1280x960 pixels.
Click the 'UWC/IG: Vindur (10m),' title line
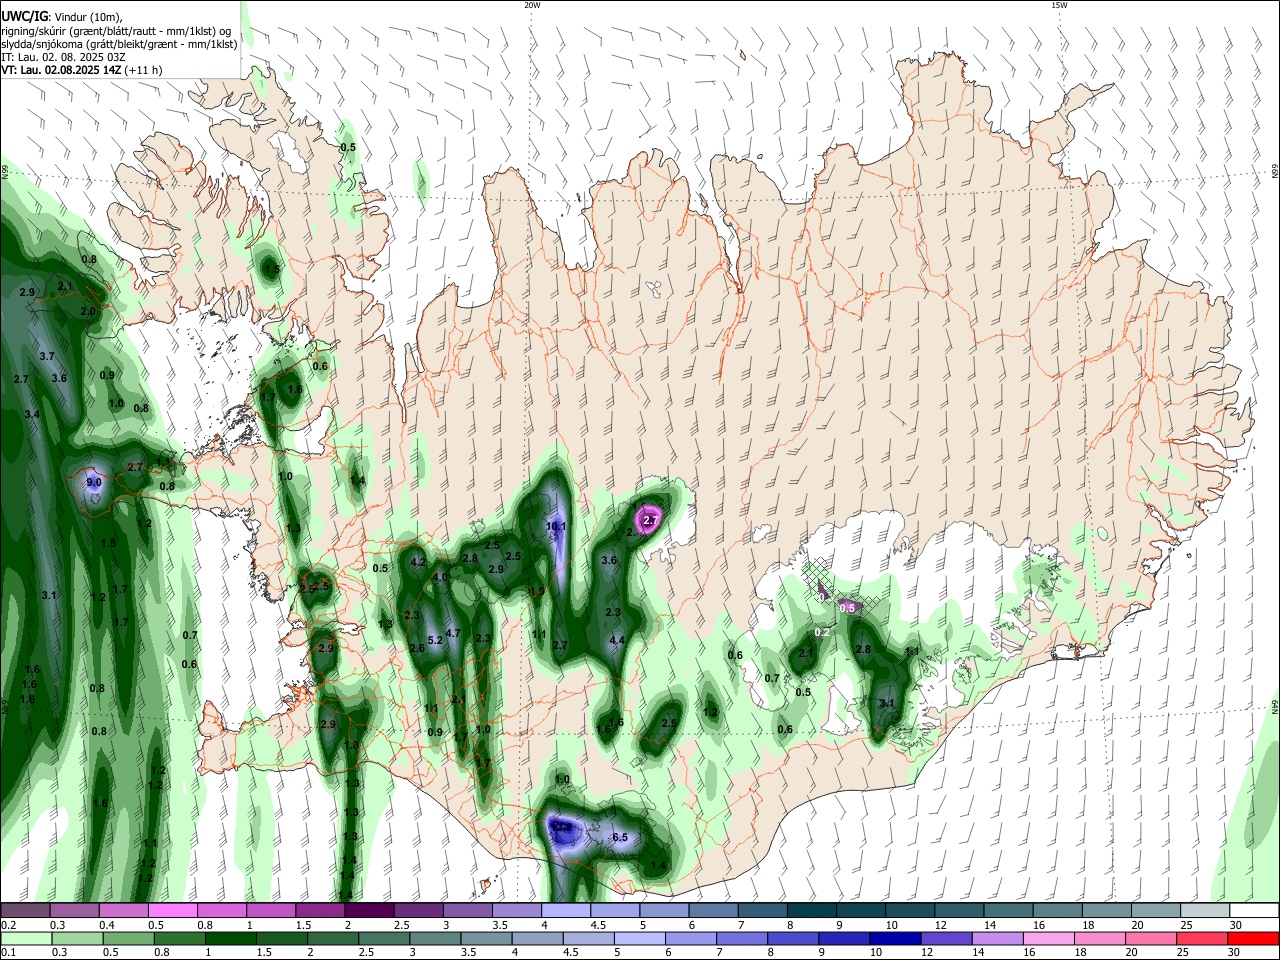tap(62, 18)
